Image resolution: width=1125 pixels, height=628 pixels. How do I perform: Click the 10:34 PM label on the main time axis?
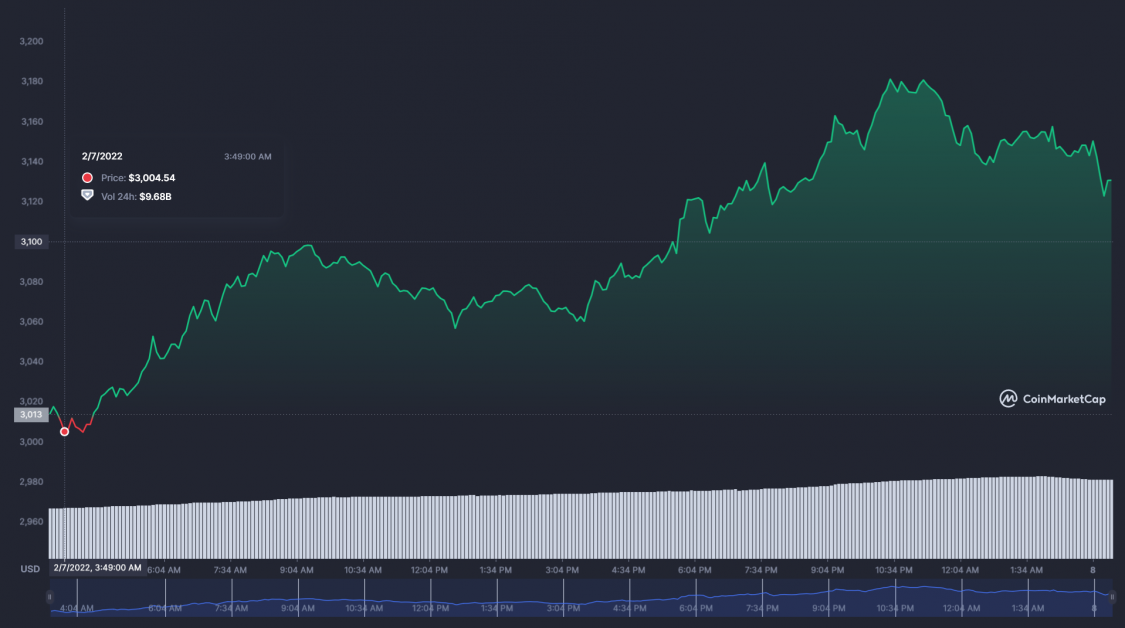pos(894,570)
